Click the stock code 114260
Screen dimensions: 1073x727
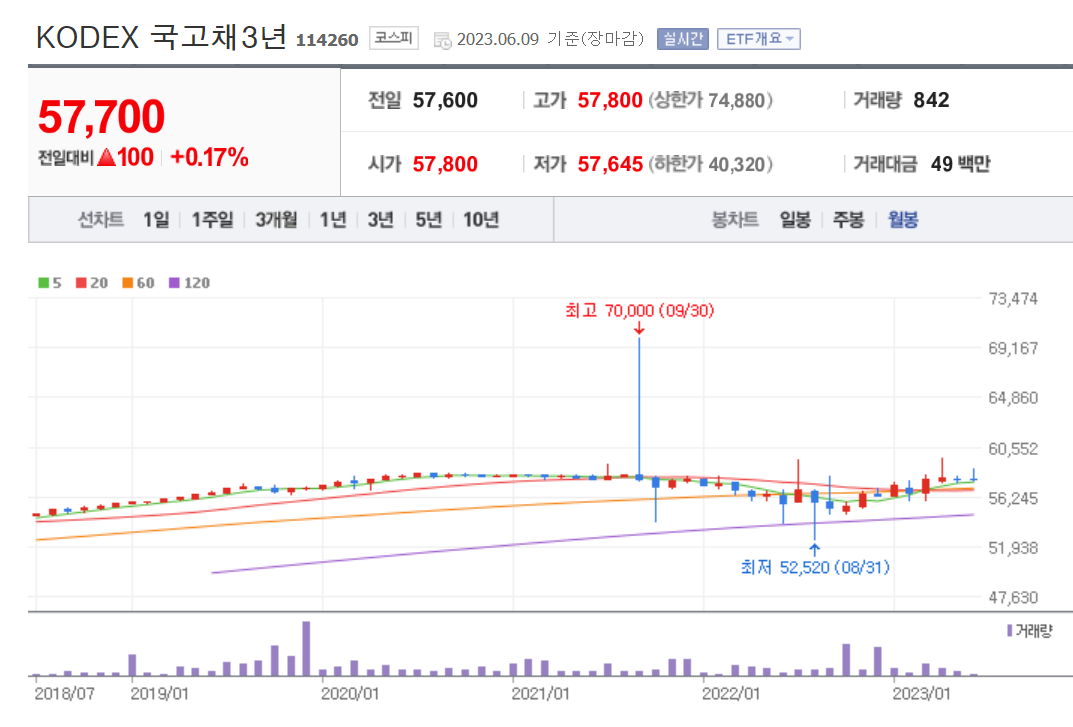click(327, 40)
